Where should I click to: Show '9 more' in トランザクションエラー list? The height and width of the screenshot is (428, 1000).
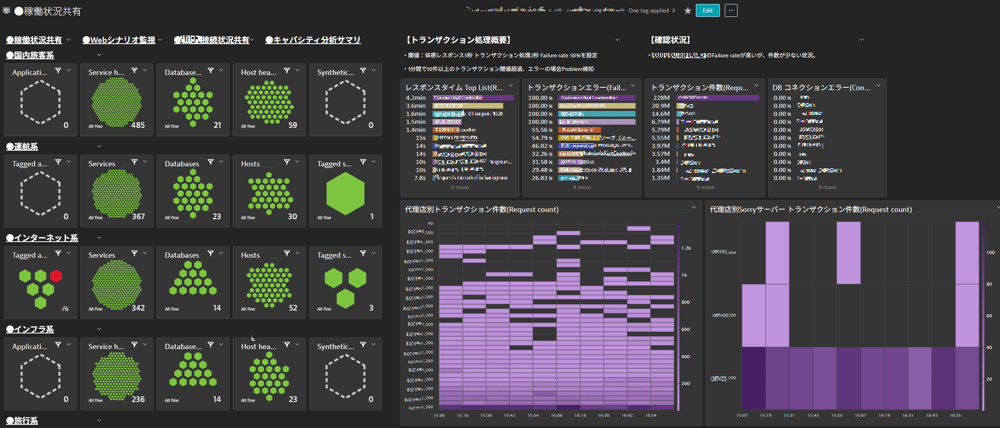click(x=580, y=188)
